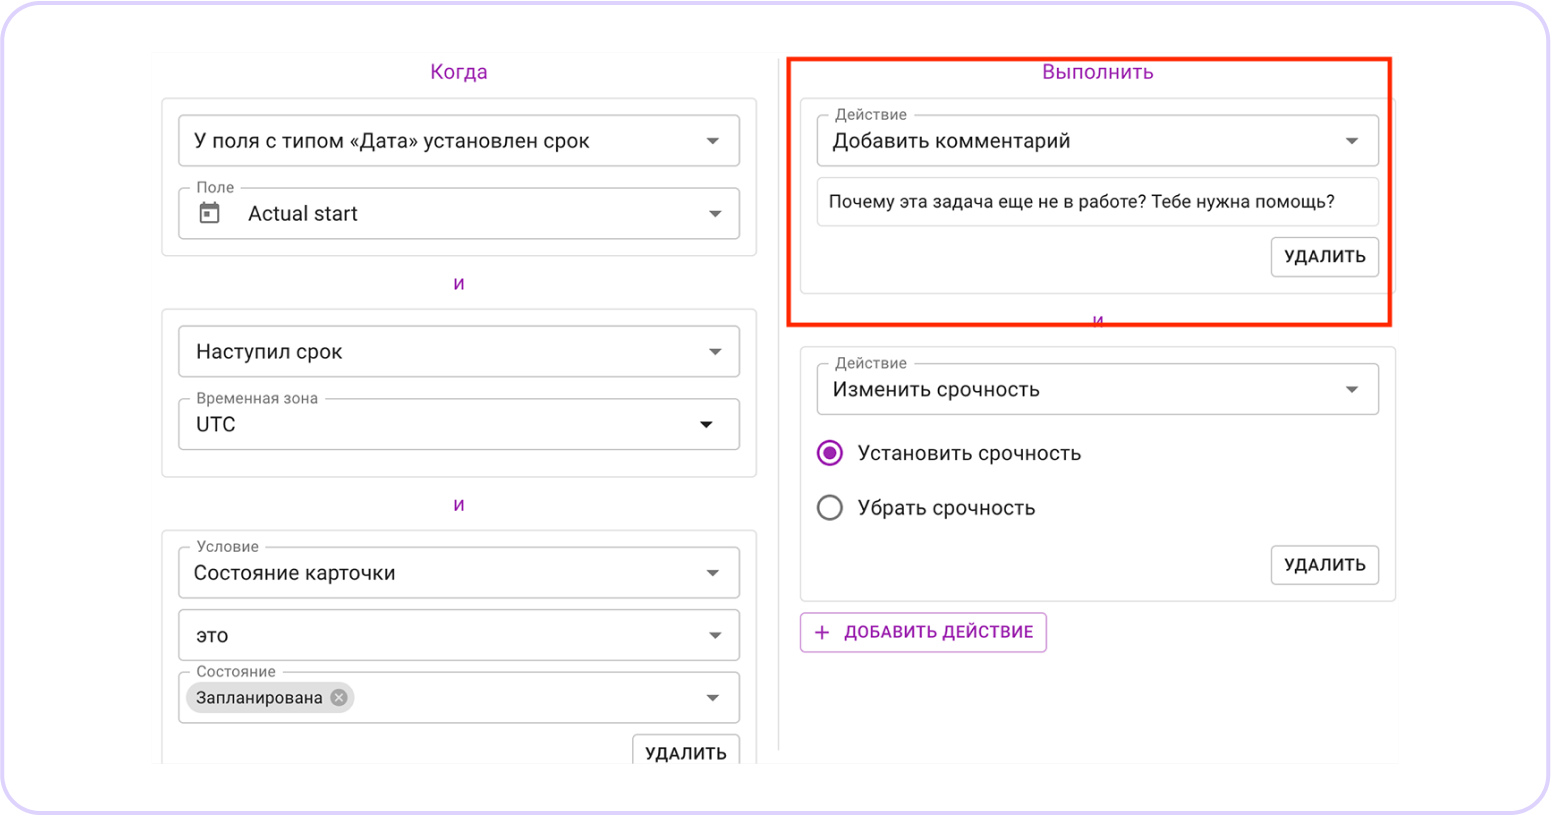Click the calendar icon beside Actual start

(209, 213)
